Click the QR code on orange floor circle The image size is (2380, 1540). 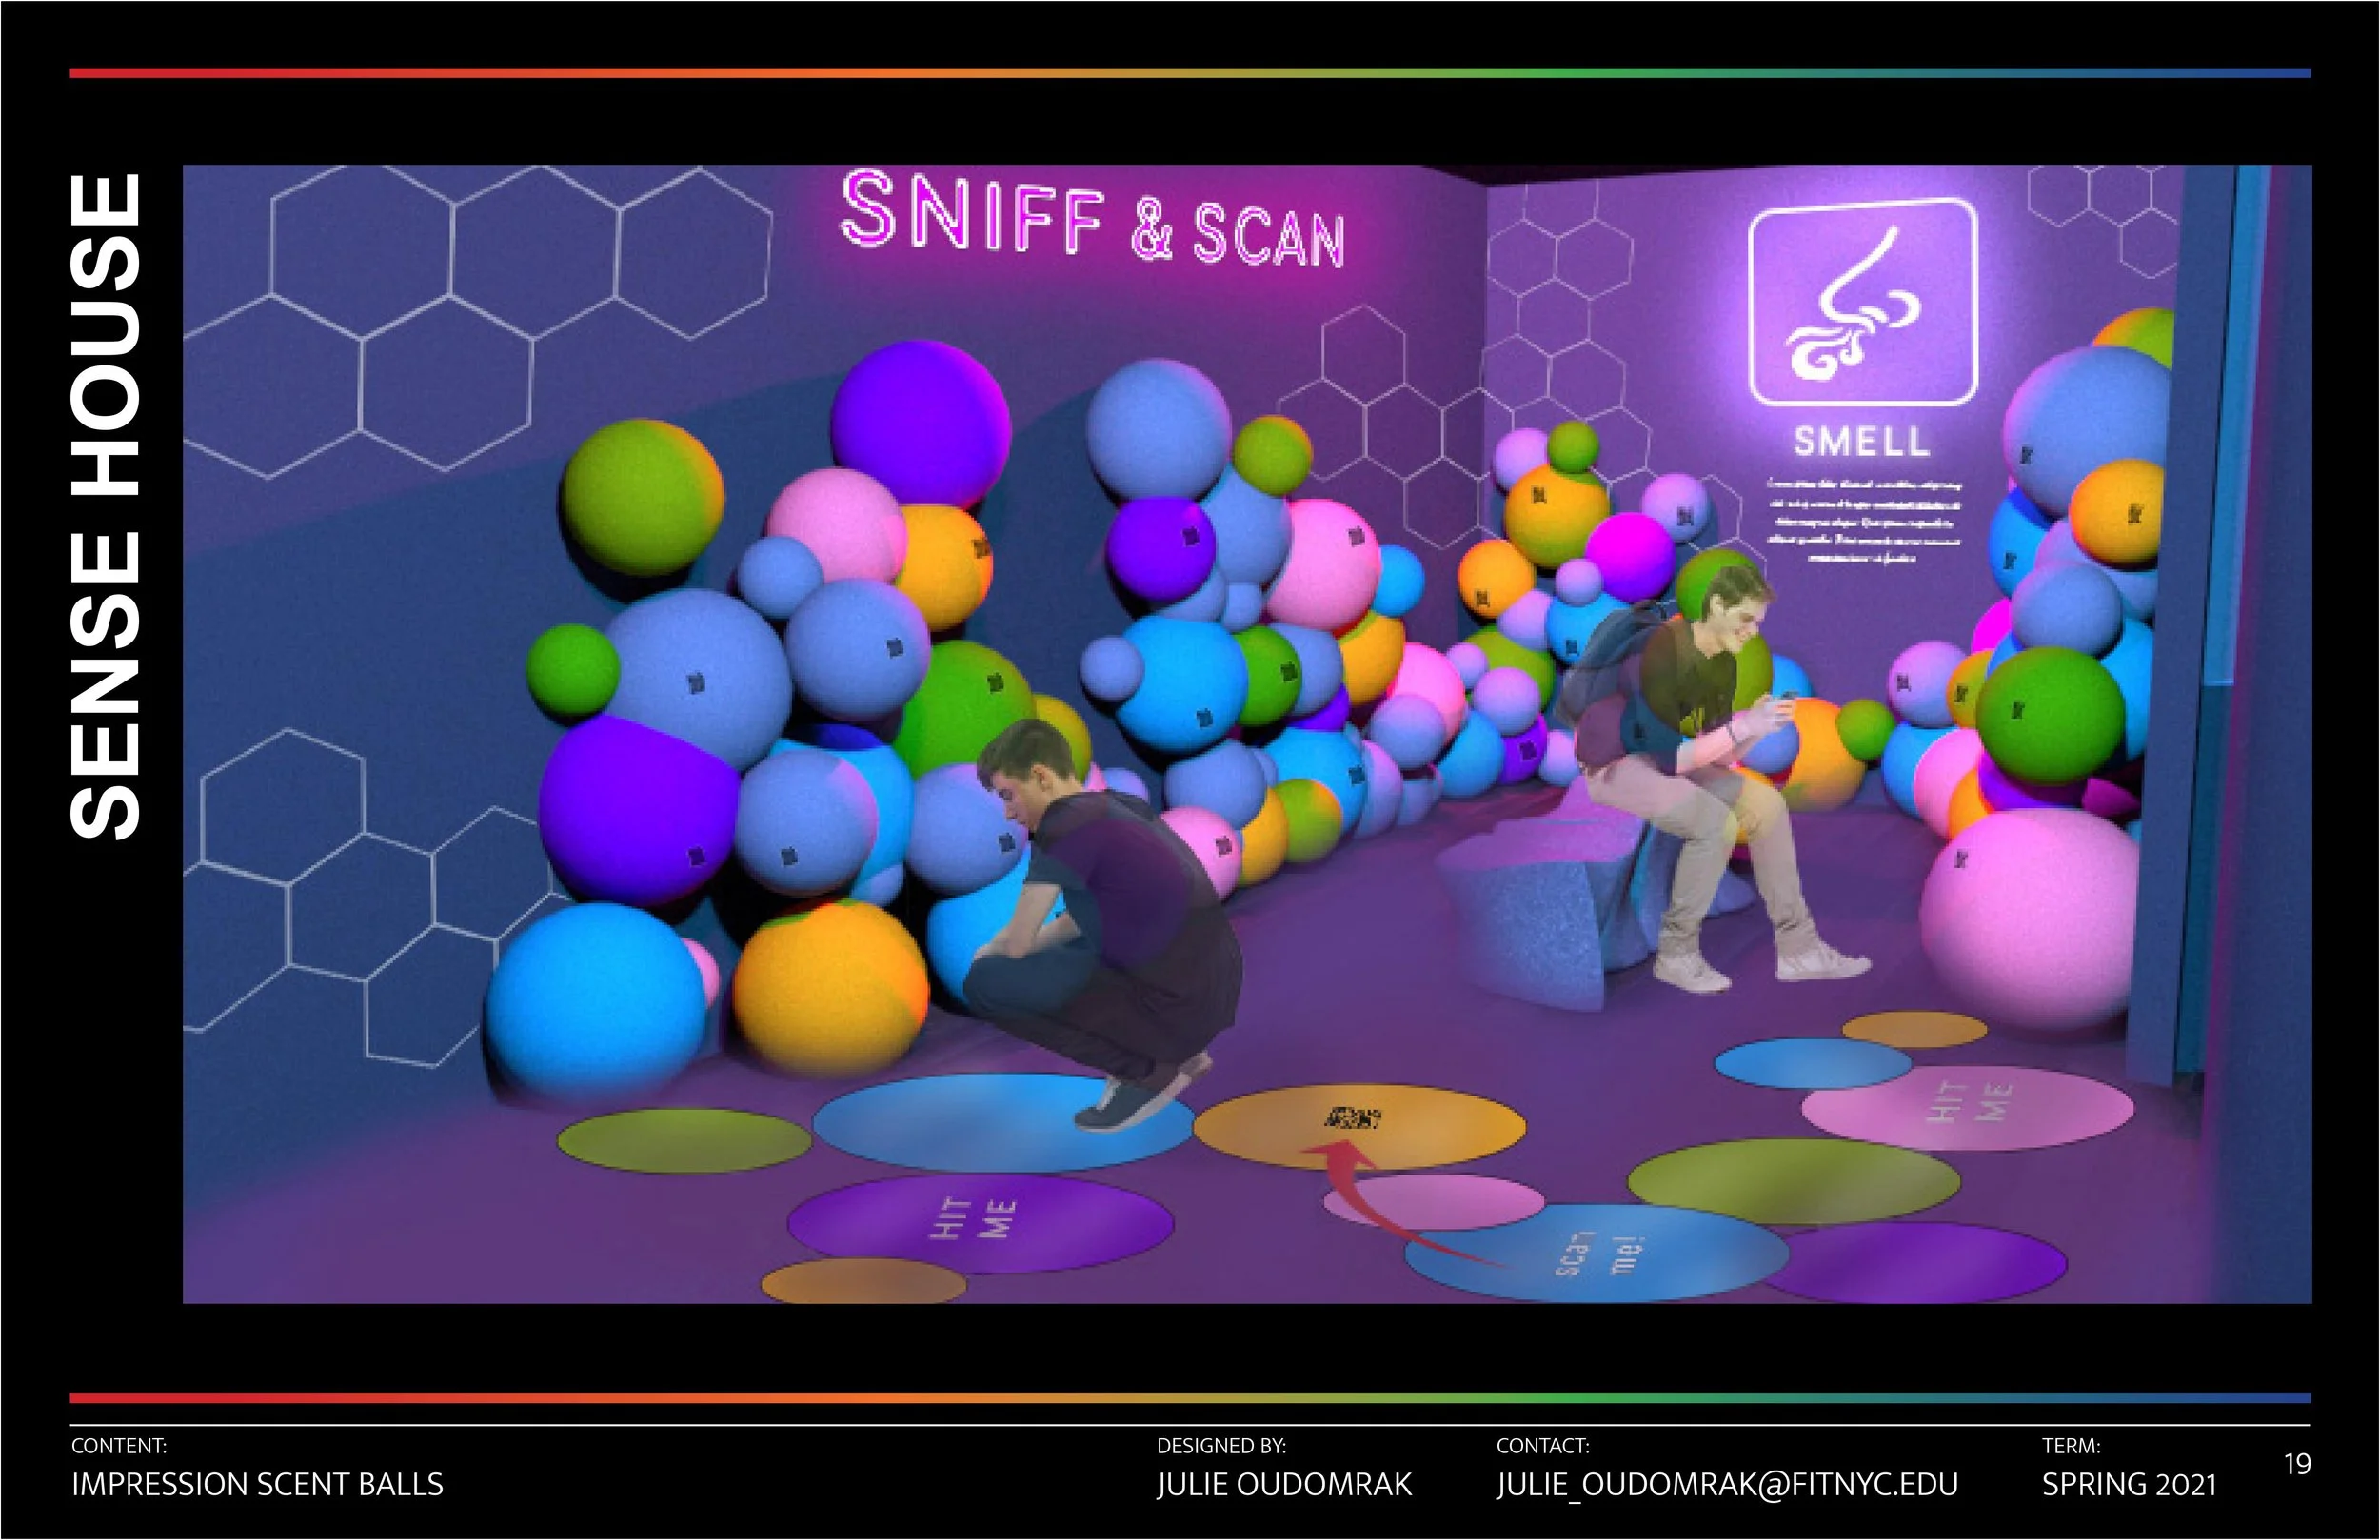point(1352,1117)
